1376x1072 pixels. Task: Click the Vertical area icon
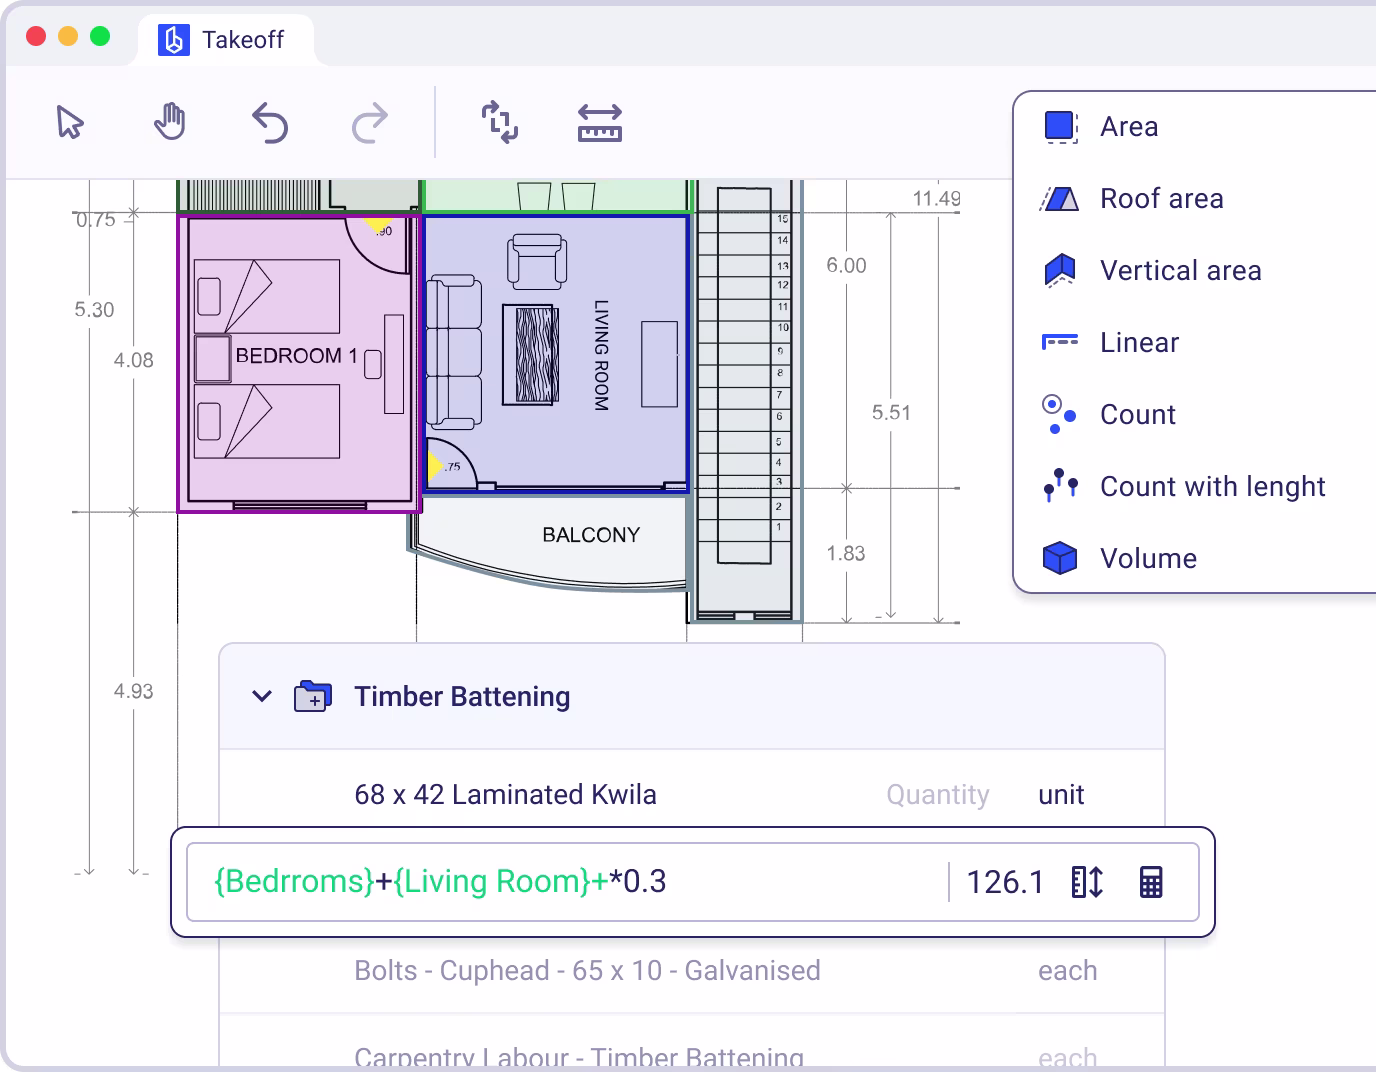click(1060, 270)
